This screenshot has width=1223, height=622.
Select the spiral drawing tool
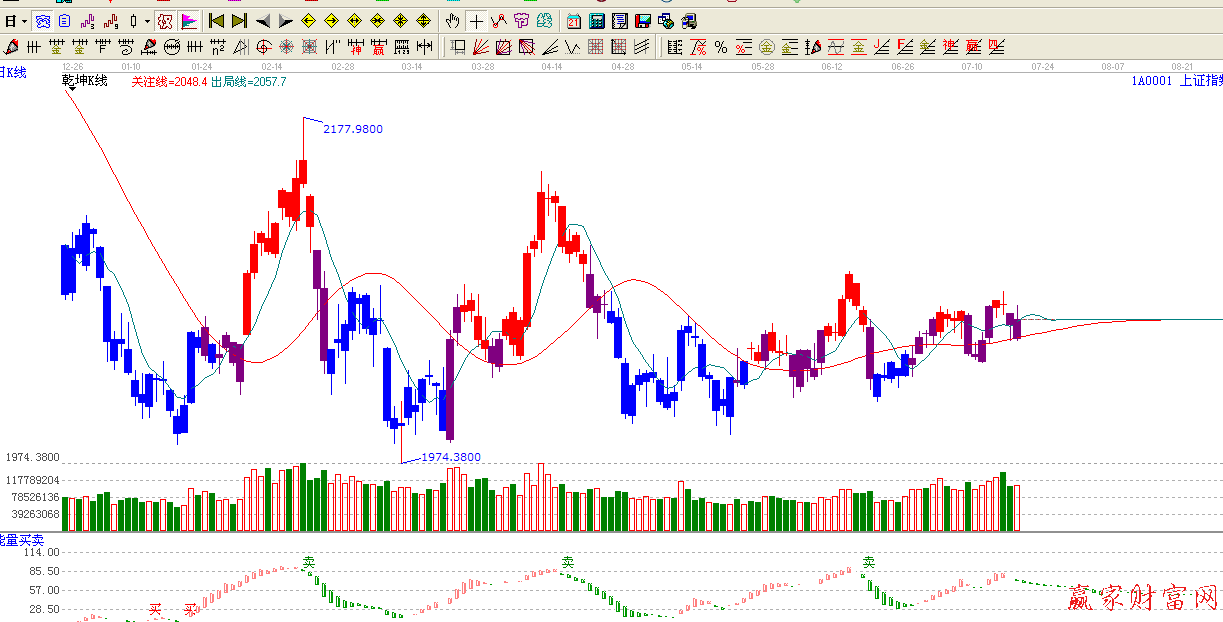(x=127, y=46)
